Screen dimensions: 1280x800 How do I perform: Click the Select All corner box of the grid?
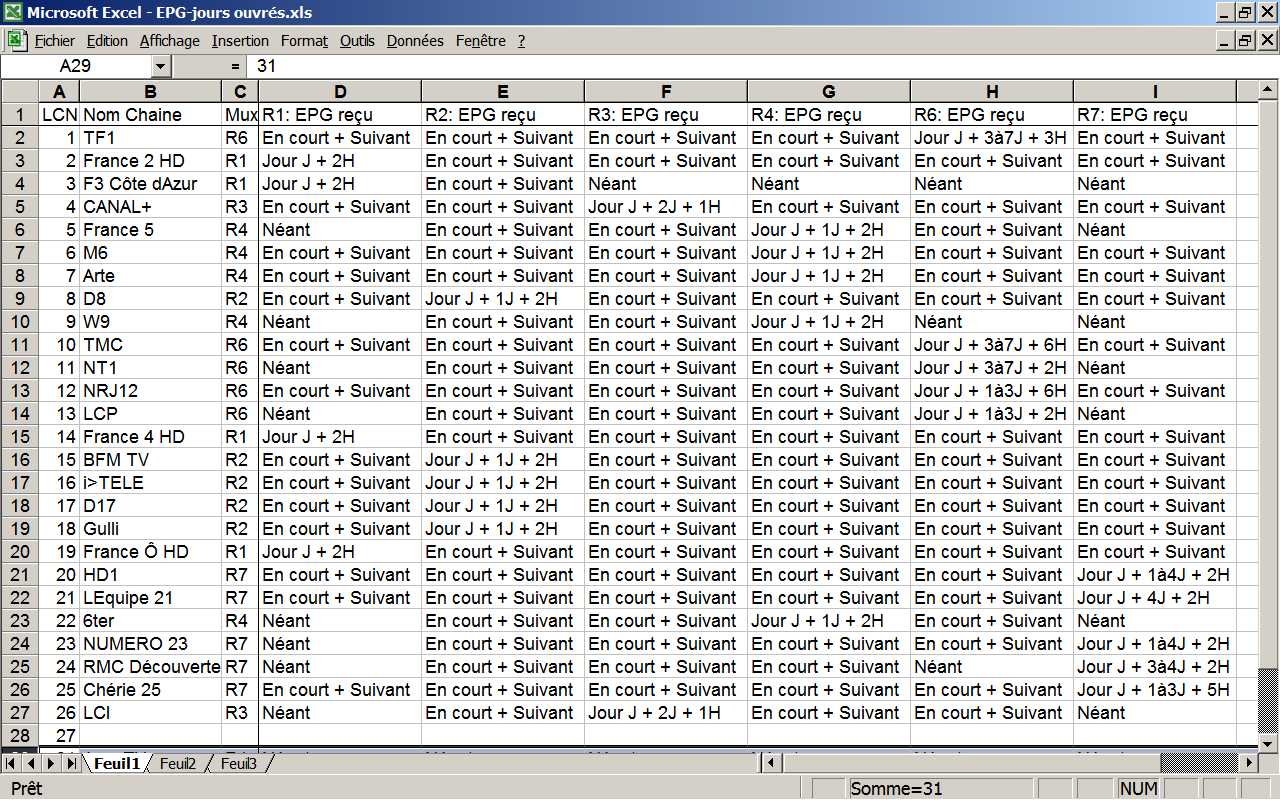coord(19,91)
